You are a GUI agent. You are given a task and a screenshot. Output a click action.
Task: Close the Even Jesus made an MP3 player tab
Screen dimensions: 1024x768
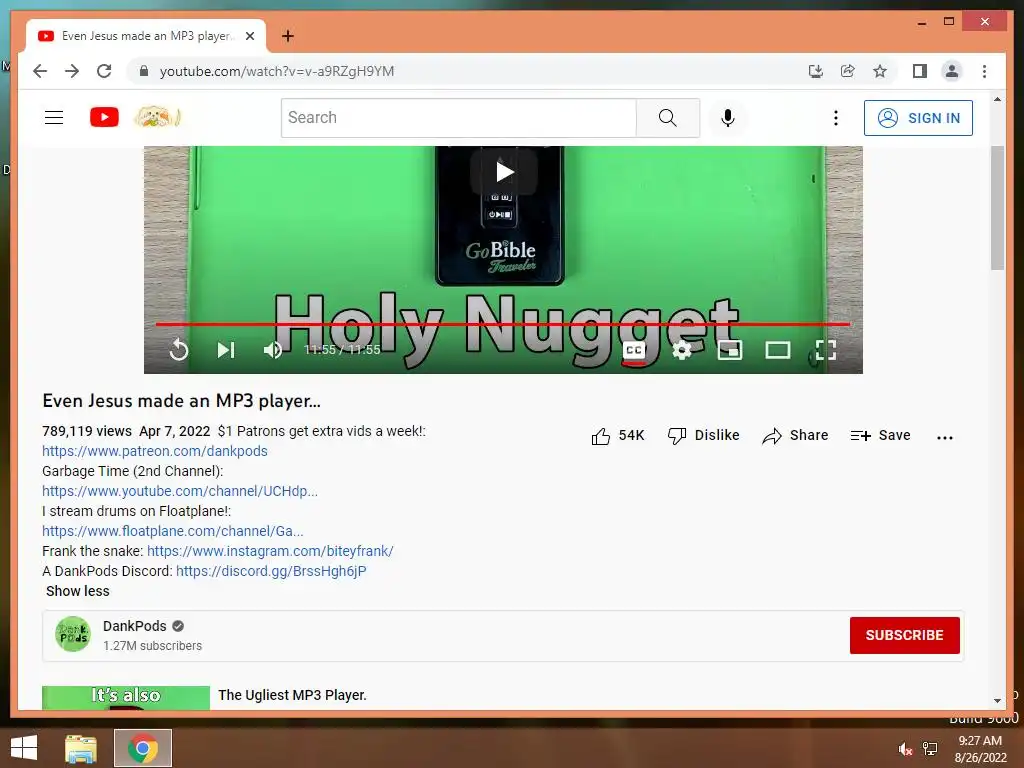tap(249, 36)
